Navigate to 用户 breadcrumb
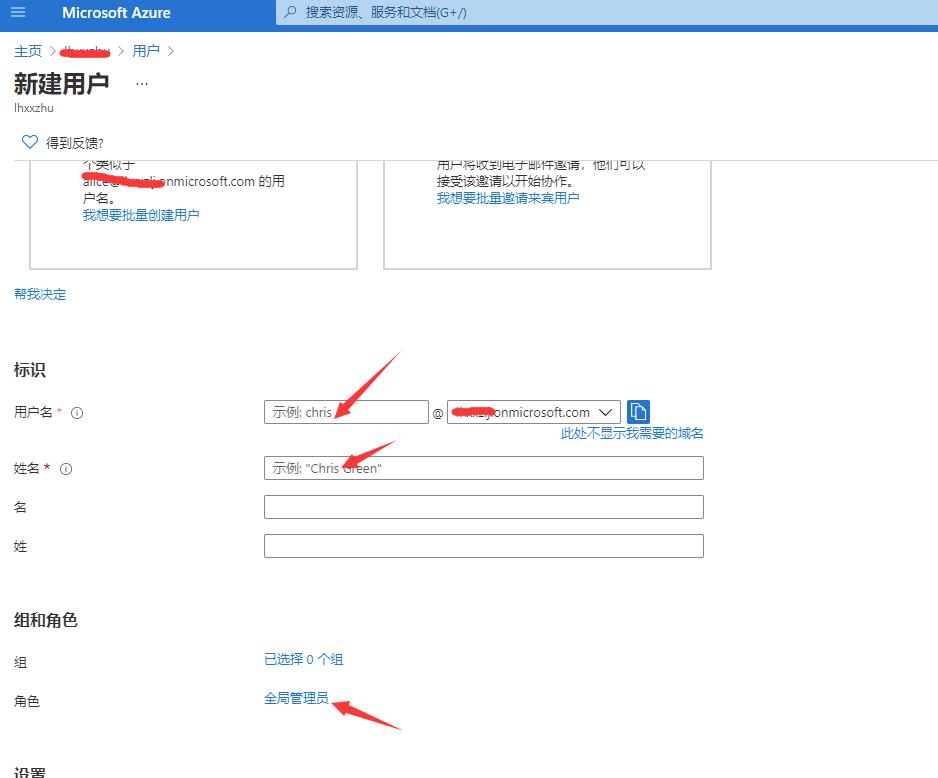Viewport: 938px width, 778px height. pos(146,51)
